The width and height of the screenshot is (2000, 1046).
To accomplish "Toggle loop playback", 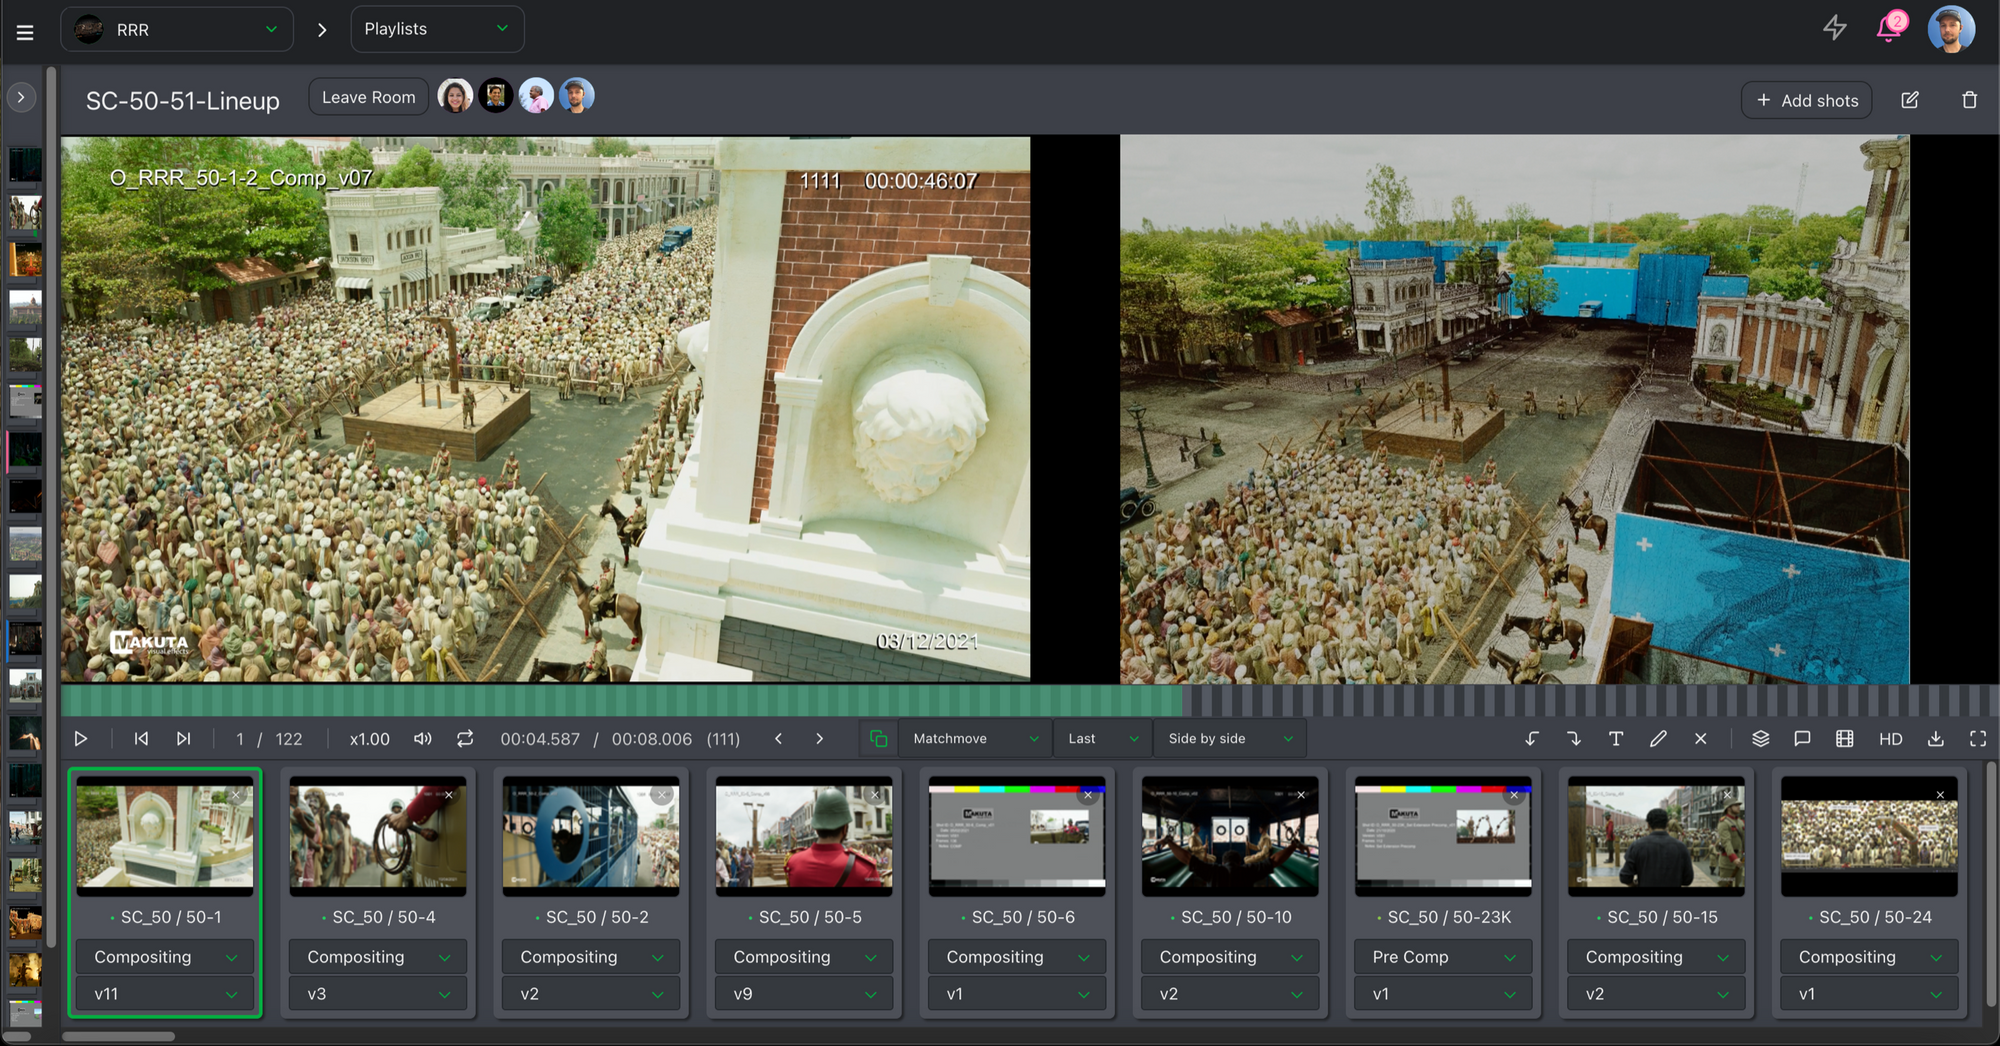I will point(465,739).
